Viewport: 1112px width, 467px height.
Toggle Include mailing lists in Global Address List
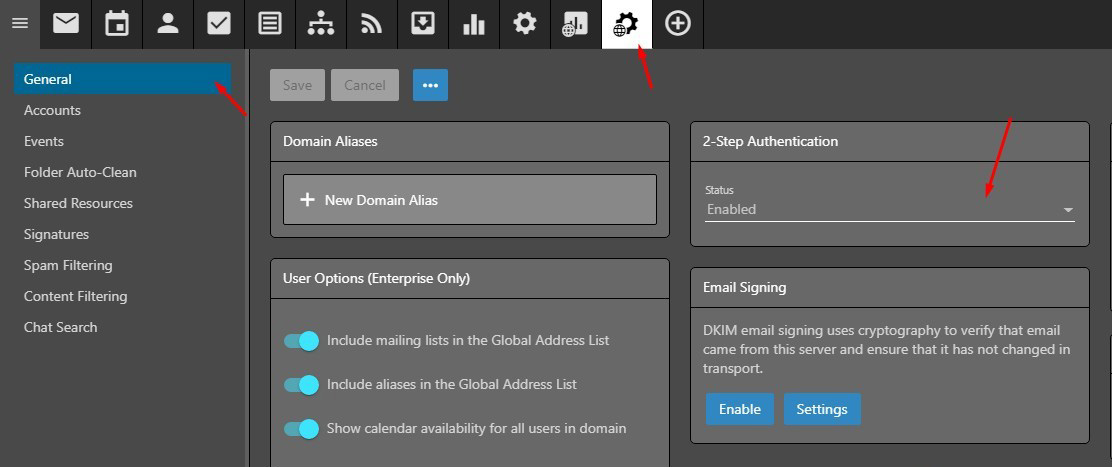[x=301, y=341]
